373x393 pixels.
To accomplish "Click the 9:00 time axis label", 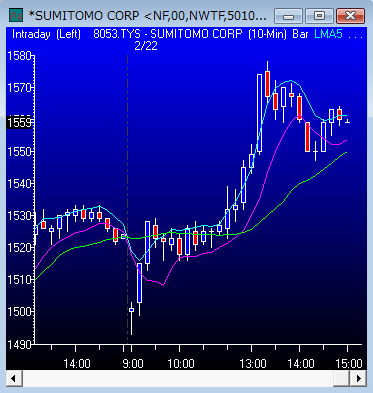I will click(x=133, y=363).
